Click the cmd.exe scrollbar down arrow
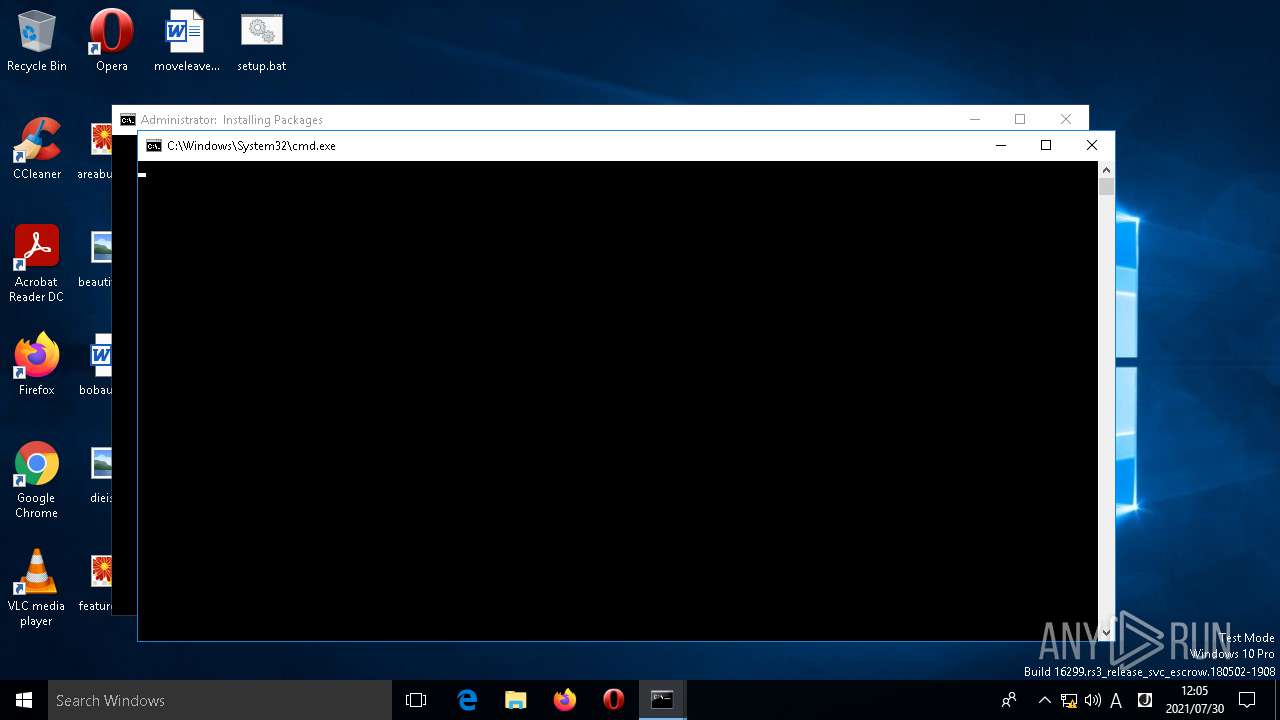This screenshot has width=1280, height=720. coord(1106,632)
